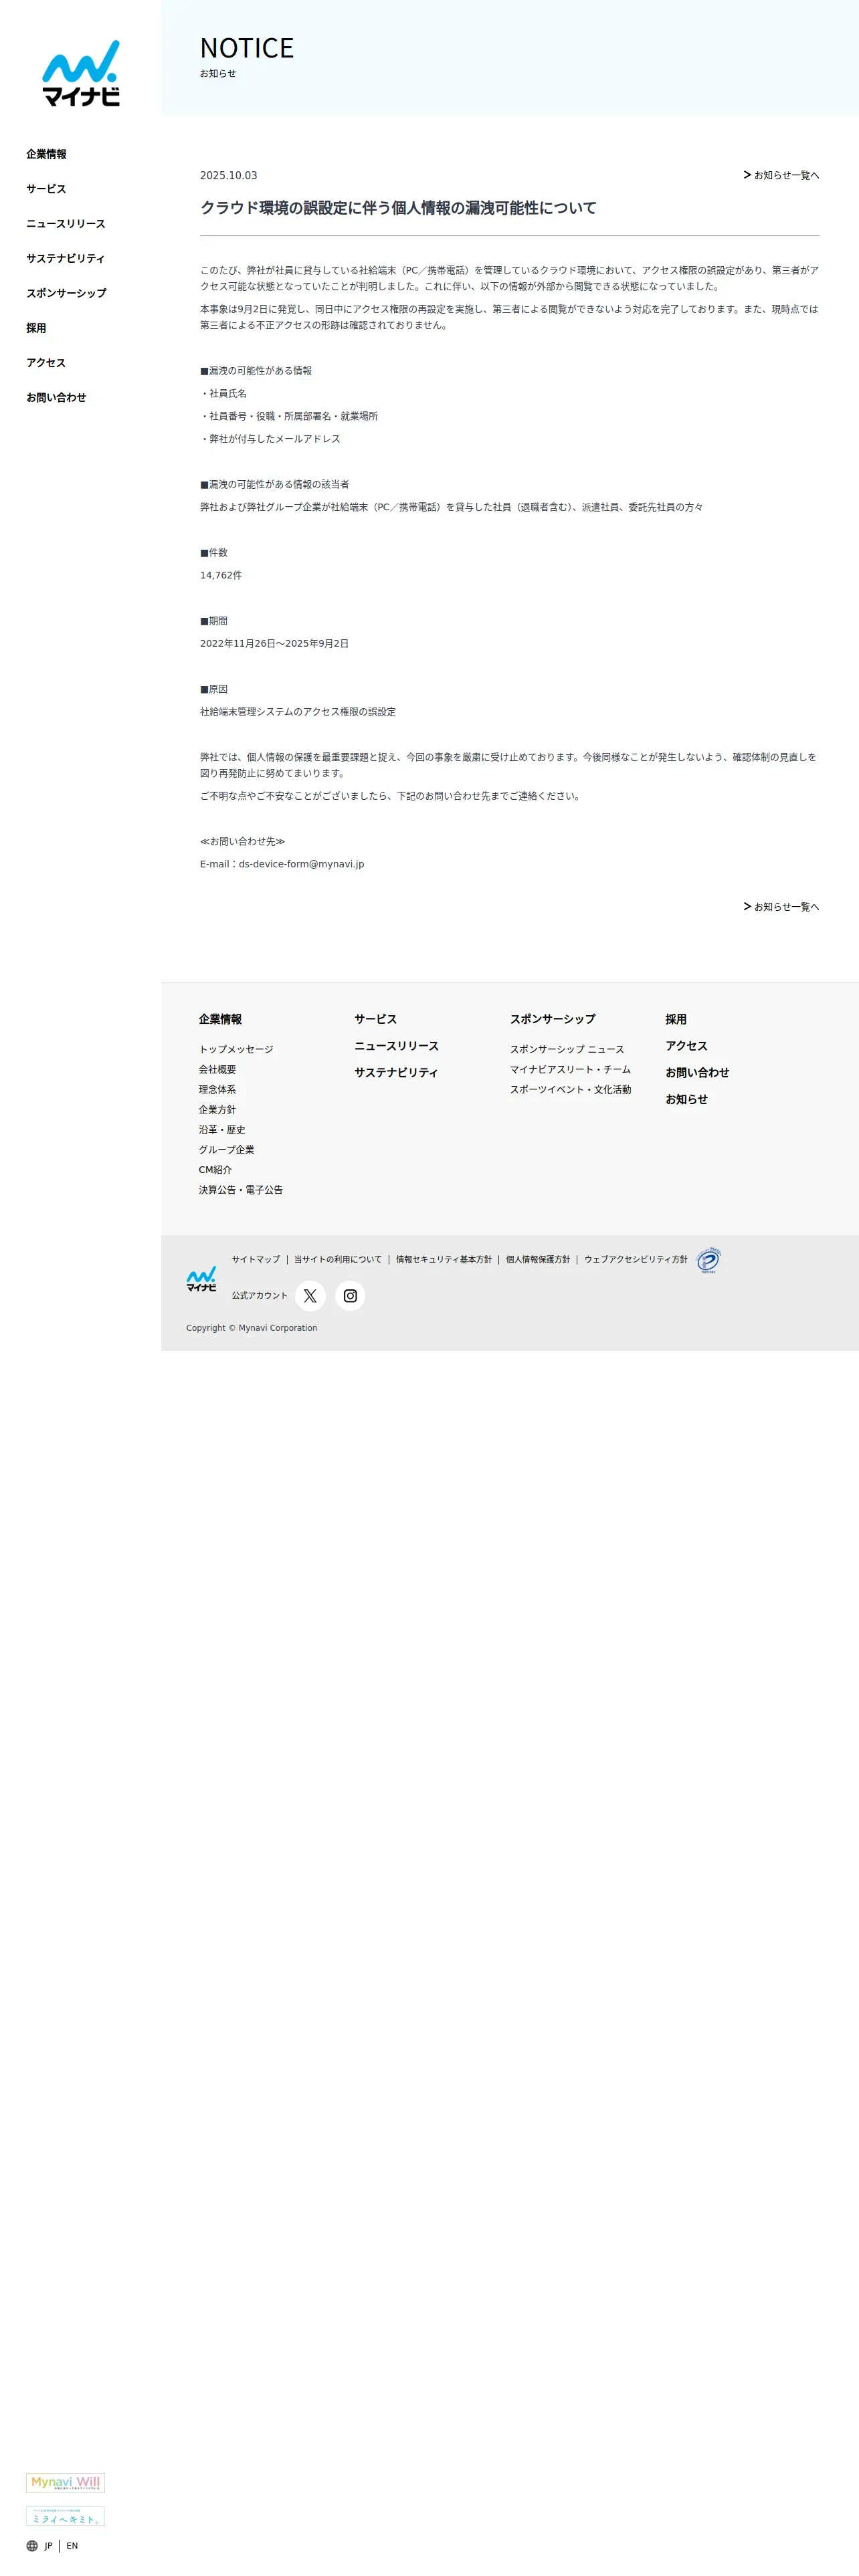Open 企業情報 in sidebar menu
The width and height of the screenshot is (859, 2576).
(x=46, y=154)
